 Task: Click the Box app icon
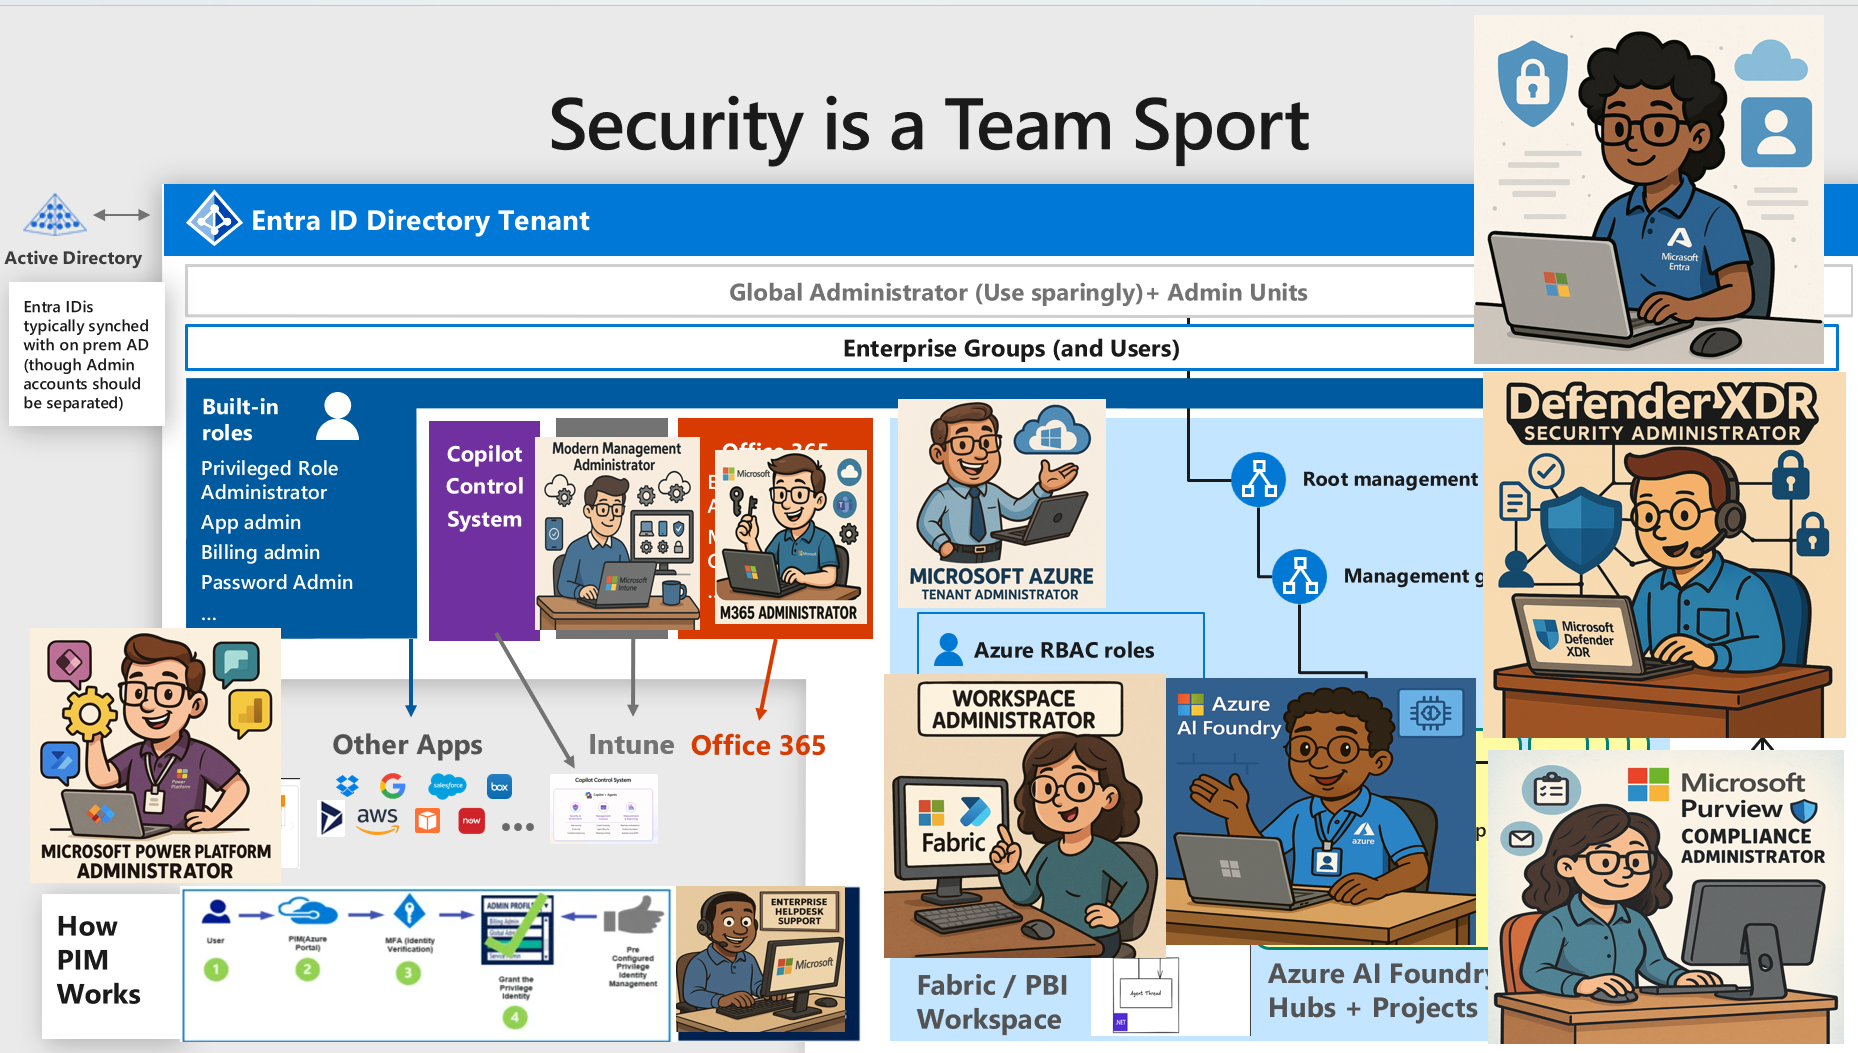499,786
